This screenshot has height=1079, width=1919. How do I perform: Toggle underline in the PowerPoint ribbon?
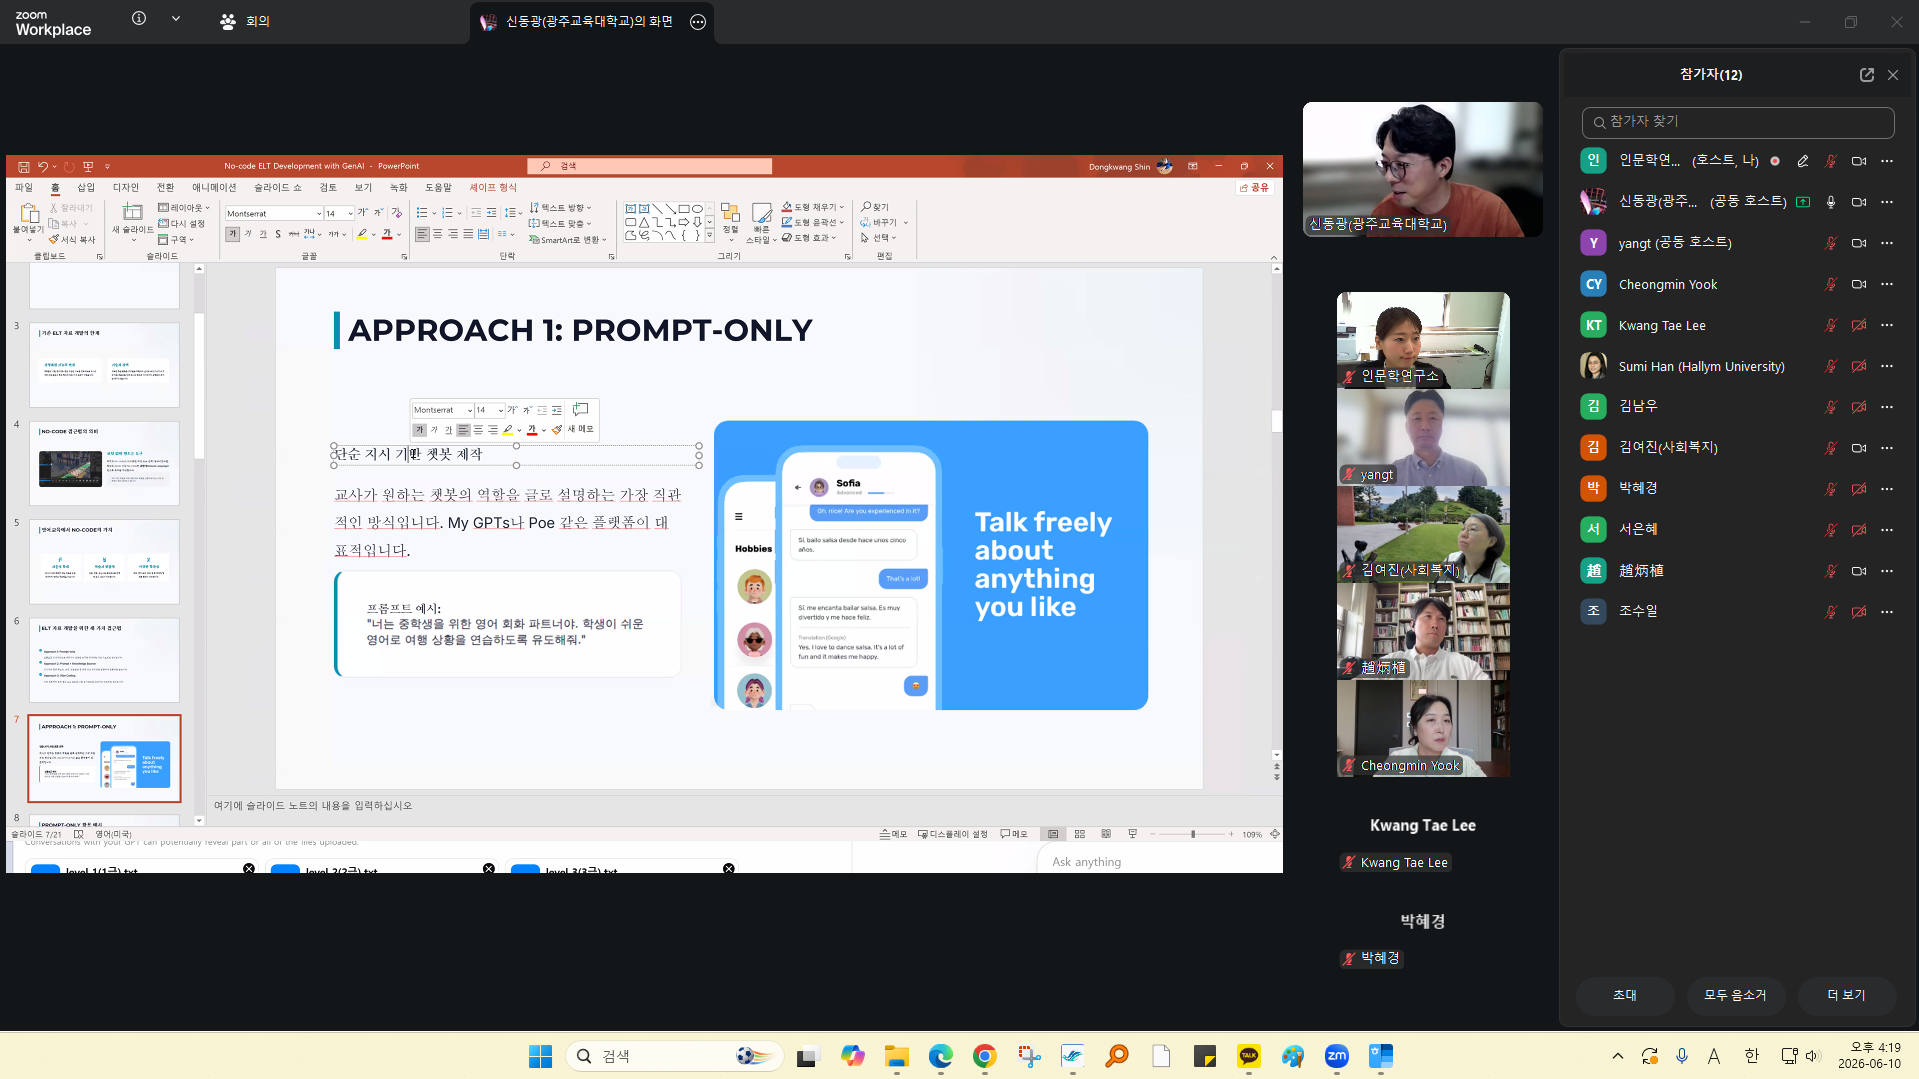(263, 234)
